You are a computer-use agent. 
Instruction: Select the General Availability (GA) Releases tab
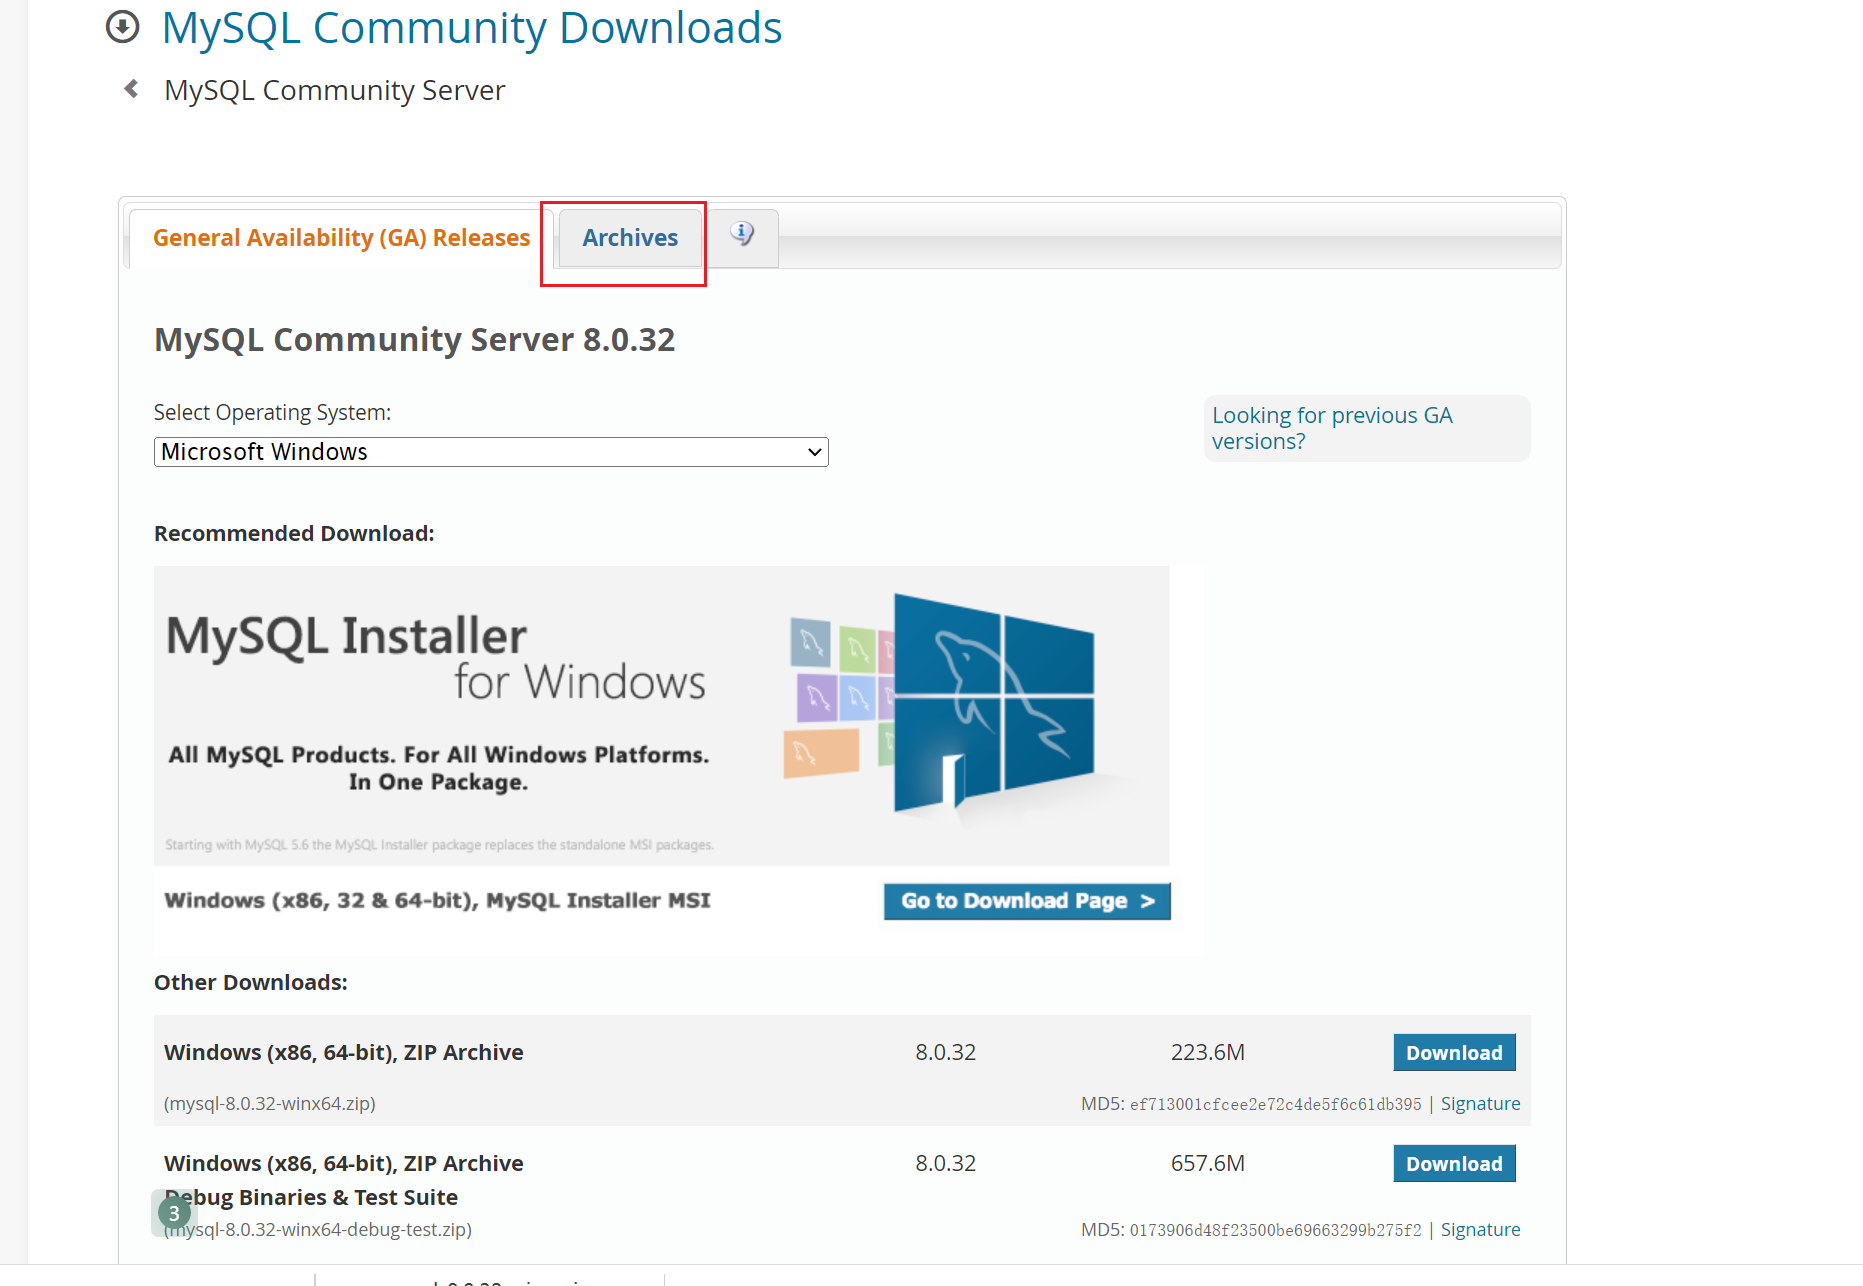[341, 238]
